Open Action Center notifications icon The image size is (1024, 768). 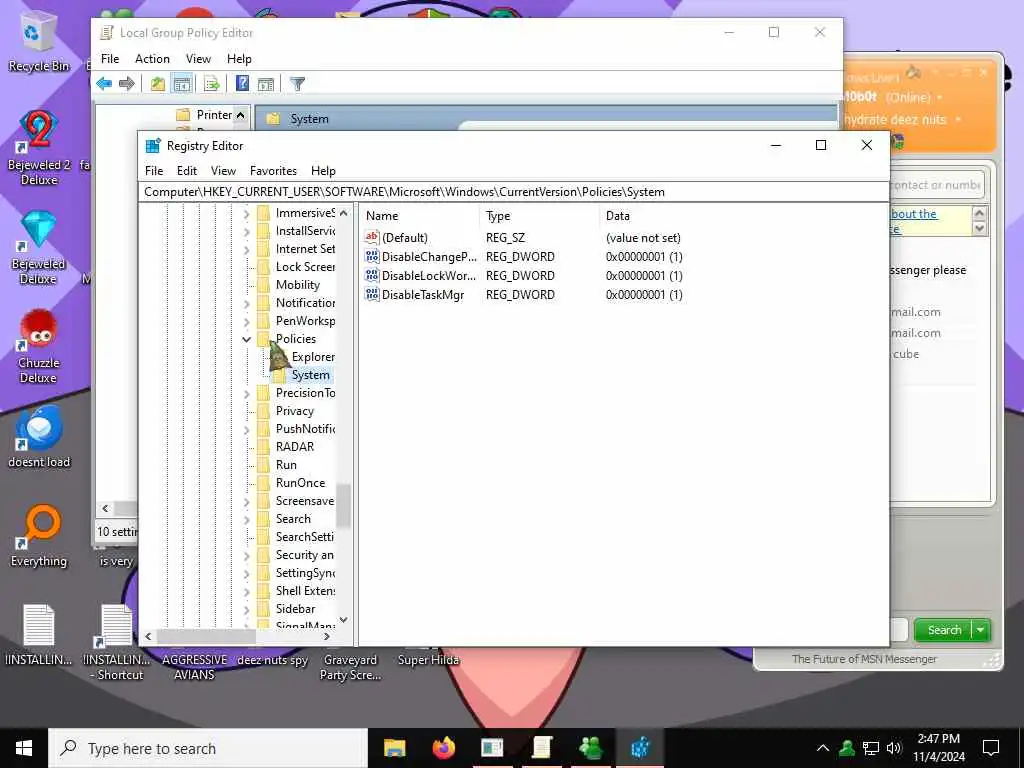coord(991,748)
